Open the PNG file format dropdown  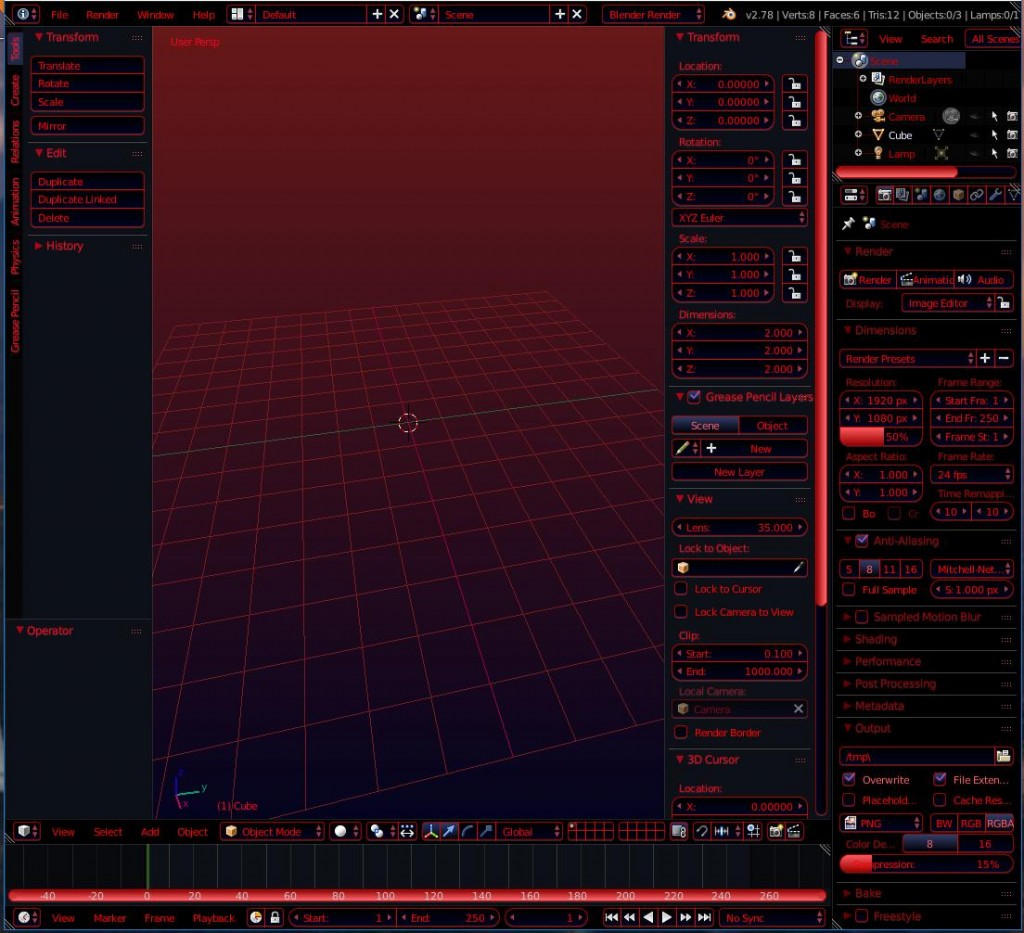880,823
